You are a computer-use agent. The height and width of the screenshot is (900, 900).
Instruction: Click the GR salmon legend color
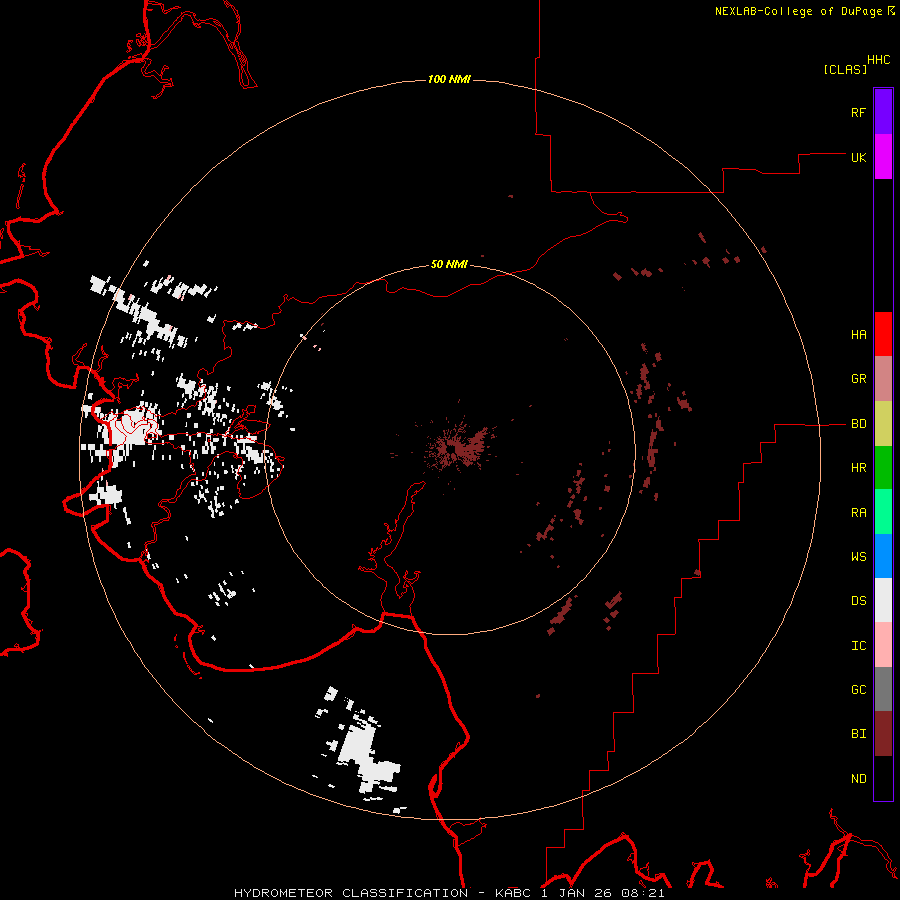(x=883, y=379)
